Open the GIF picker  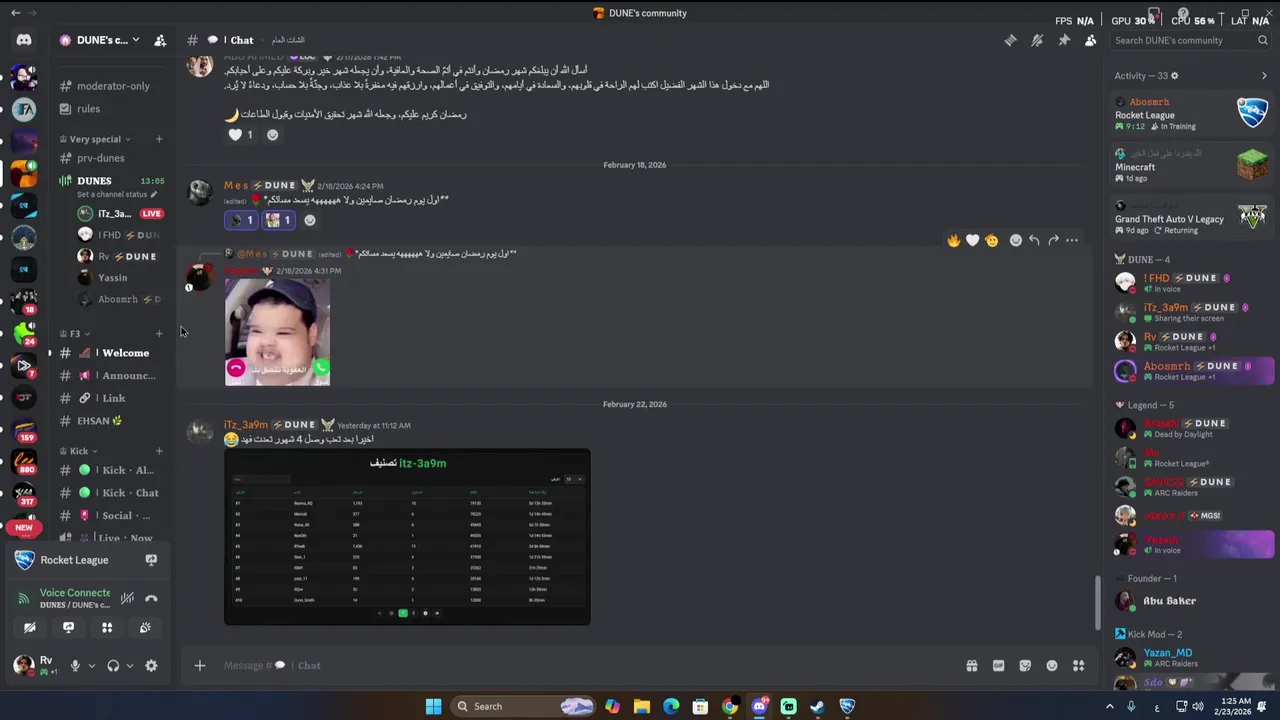998,666
